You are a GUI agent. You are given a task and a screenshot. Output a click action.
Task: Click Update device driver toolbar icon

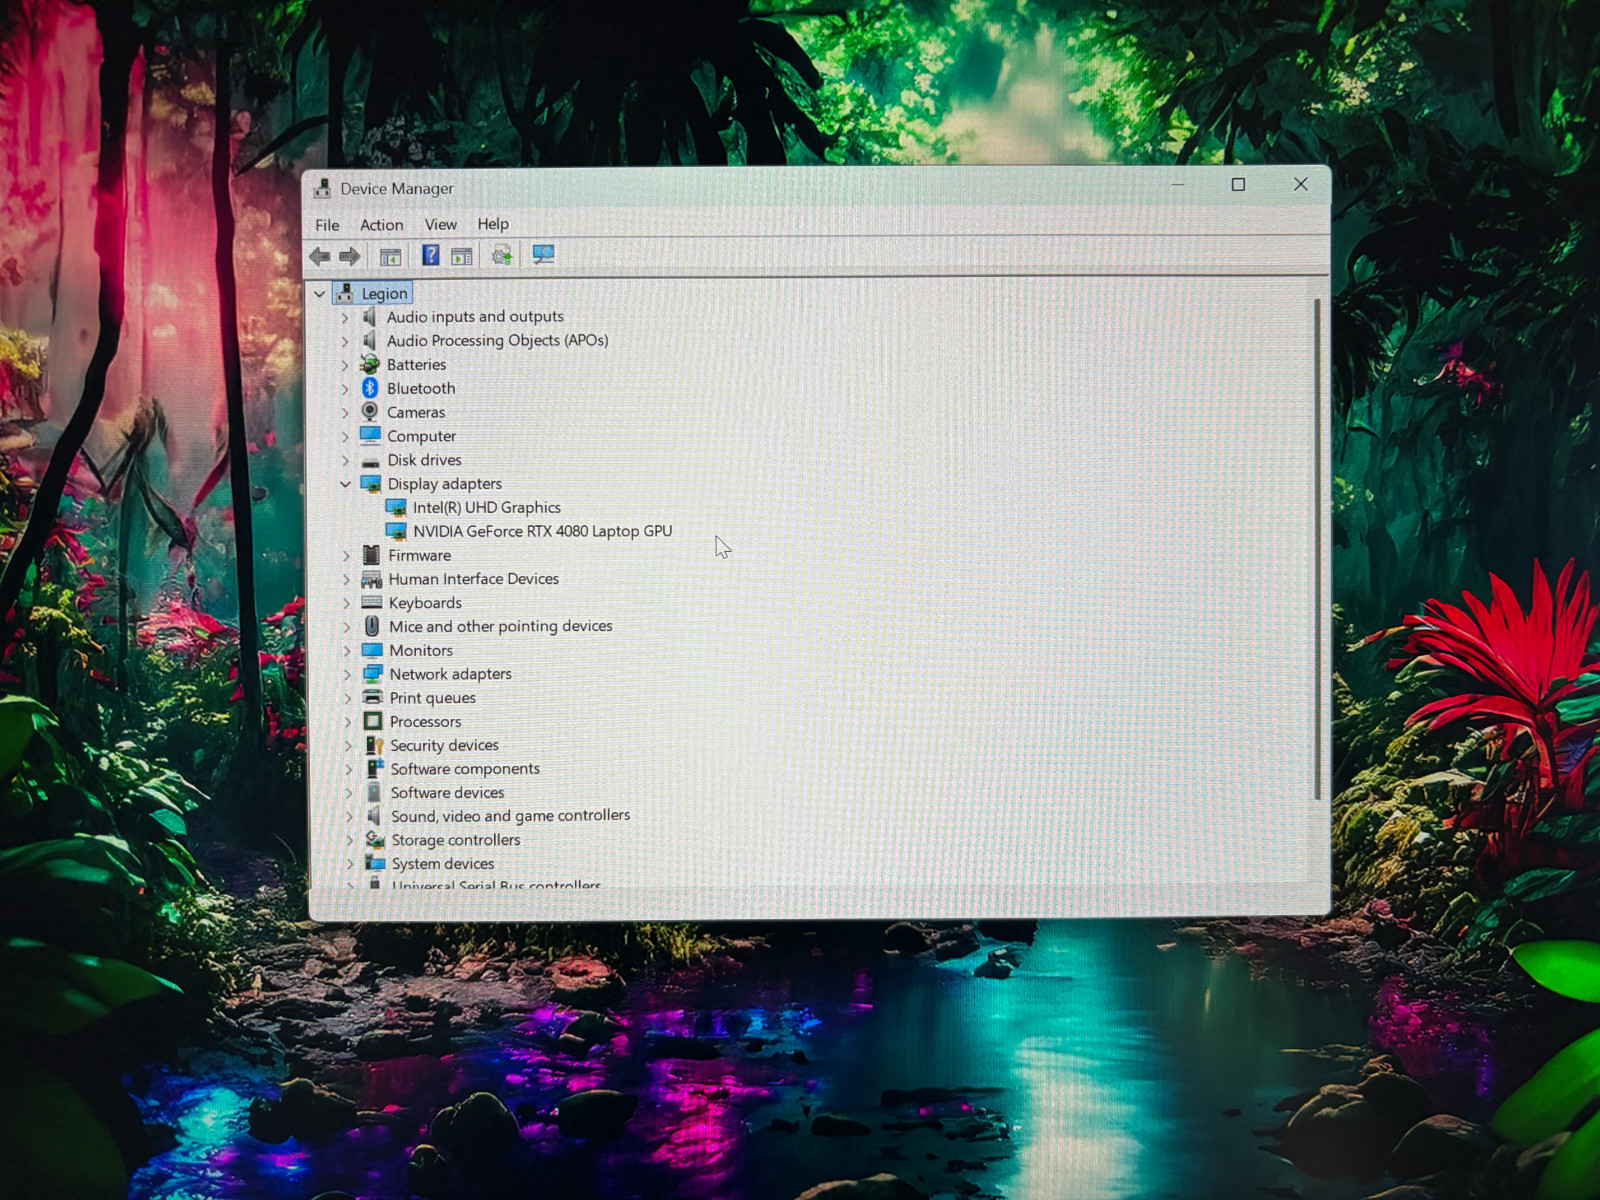click(502, 256)
